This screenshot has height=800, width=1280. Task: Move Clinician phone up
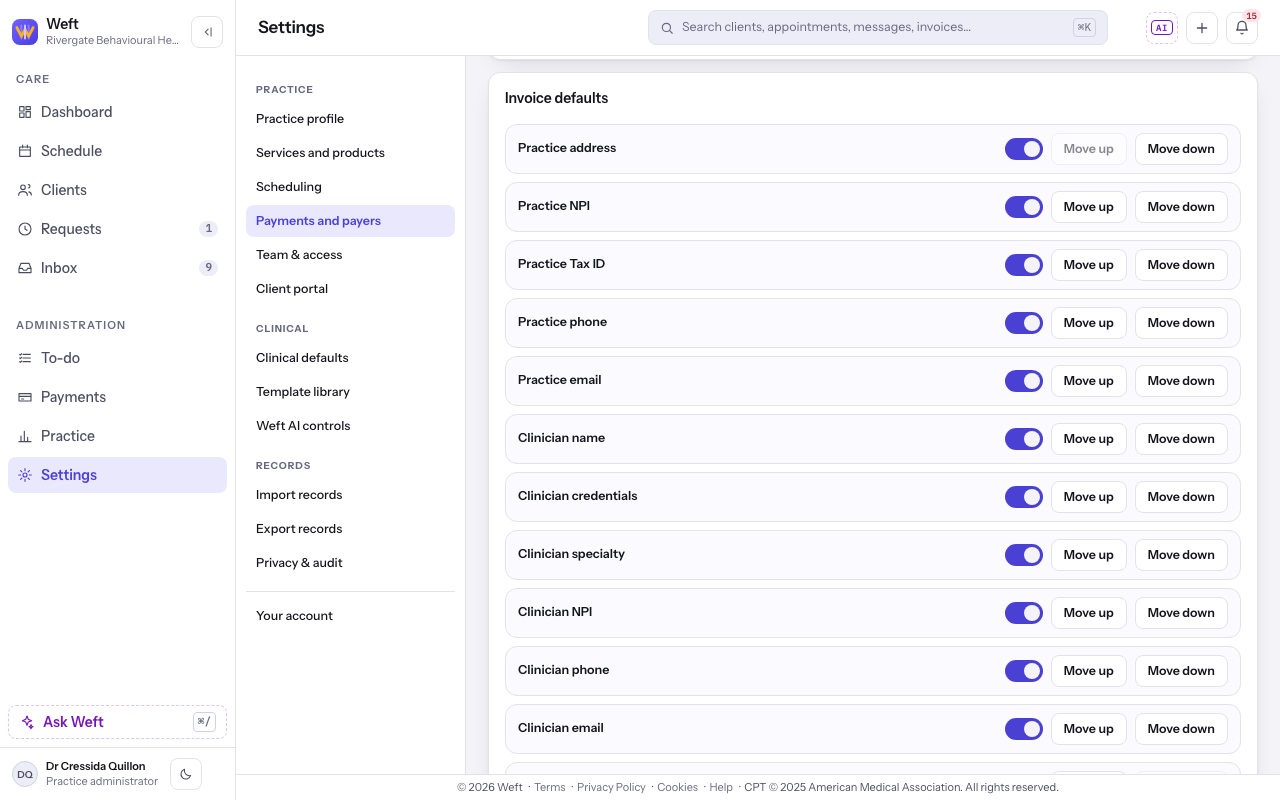point(1089,671)
